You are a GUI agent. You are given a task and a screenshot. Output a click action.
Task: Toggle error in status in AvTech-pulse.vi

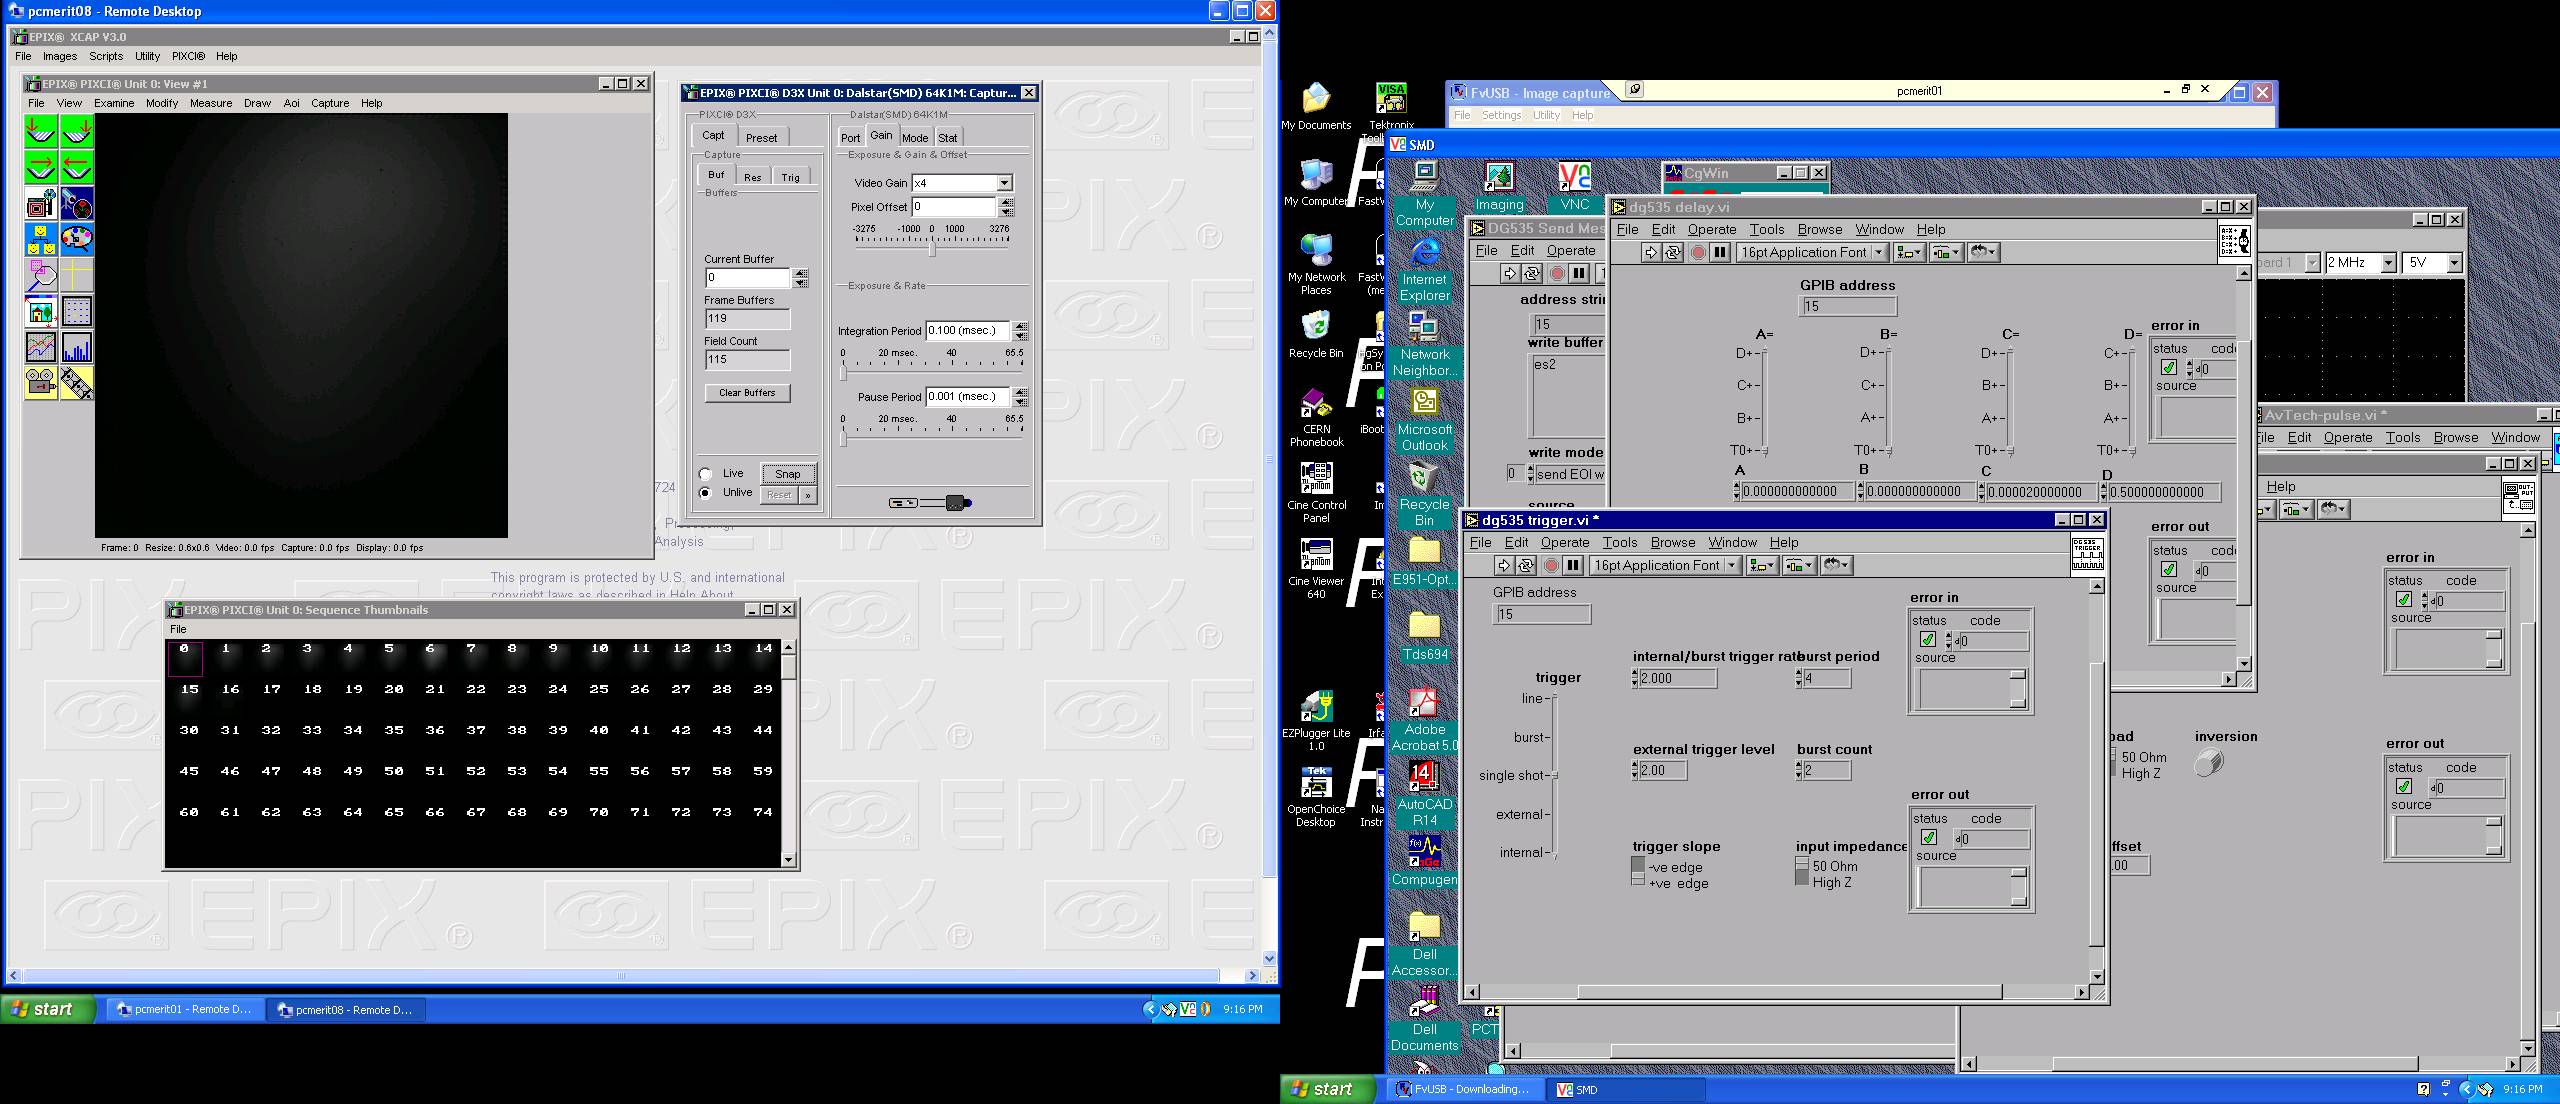tap(2404, 600)
